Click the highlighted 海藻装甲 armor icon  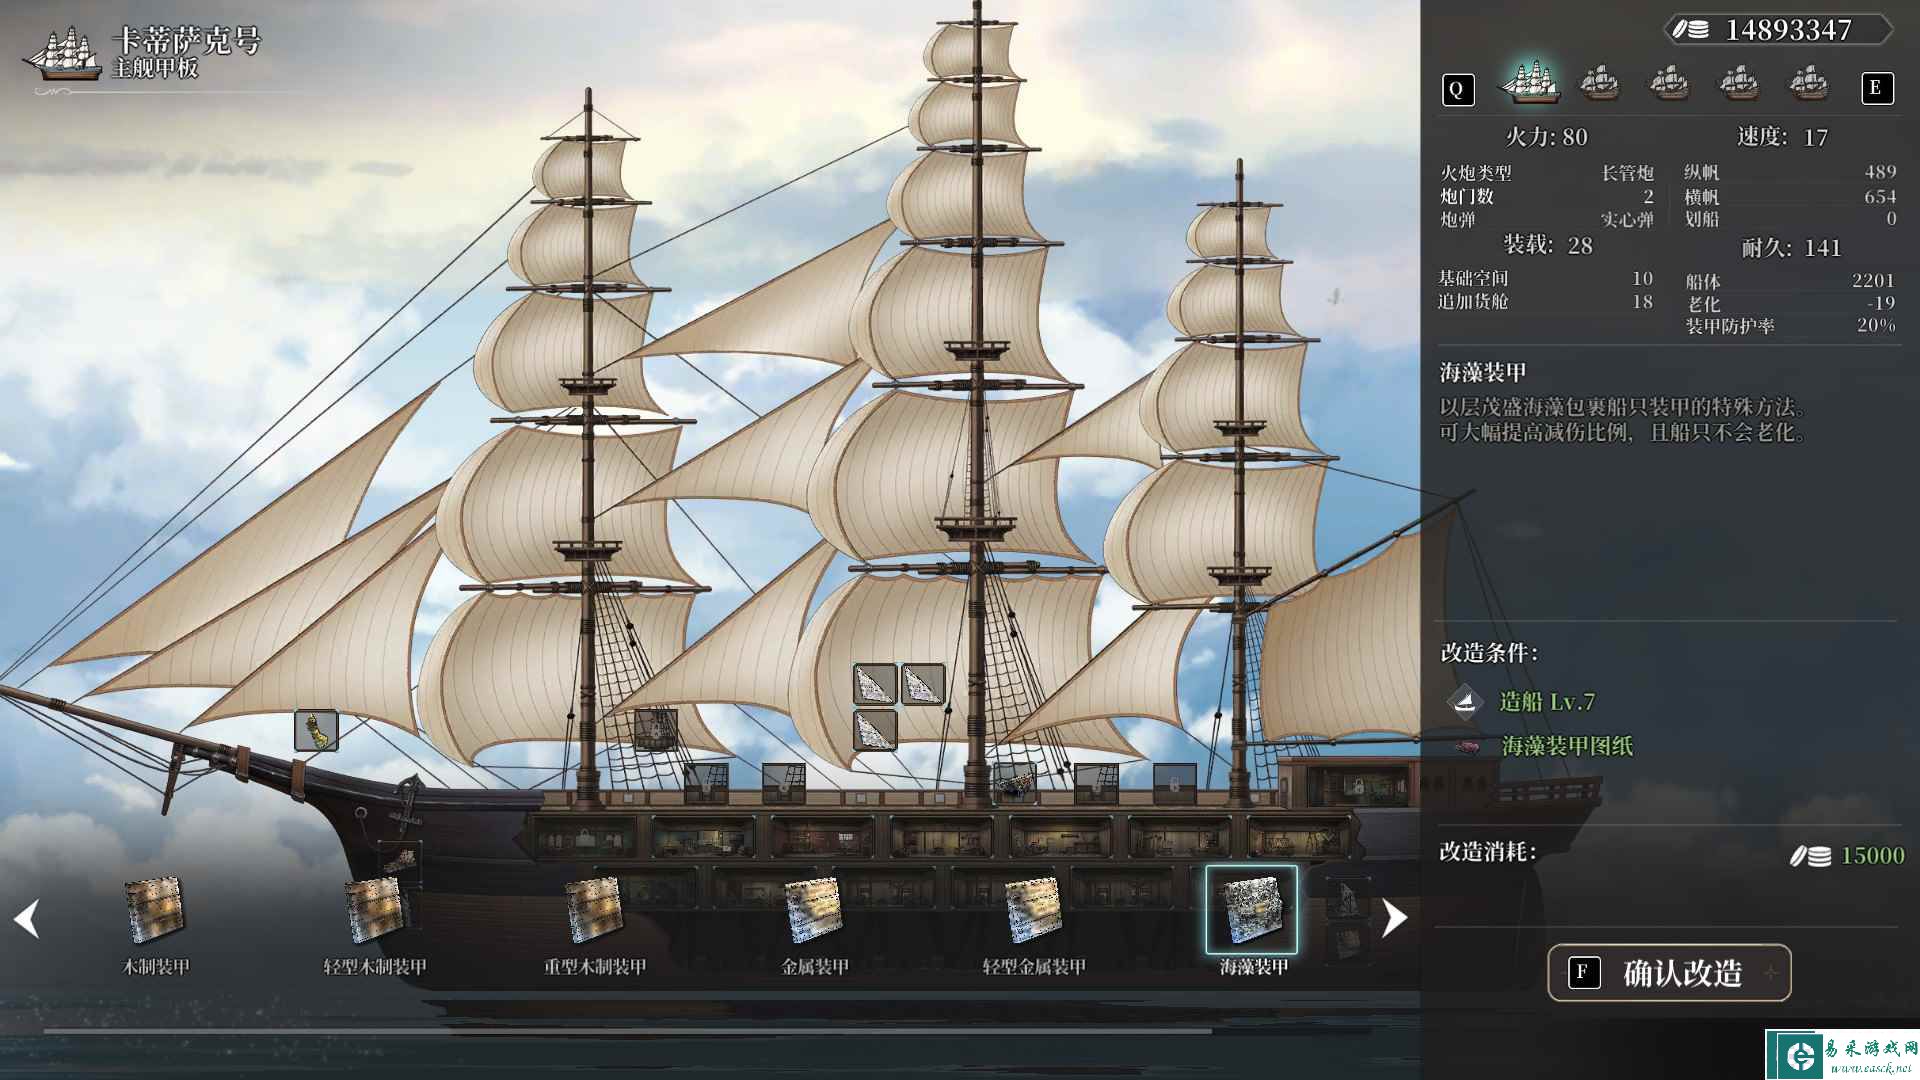1251,910
